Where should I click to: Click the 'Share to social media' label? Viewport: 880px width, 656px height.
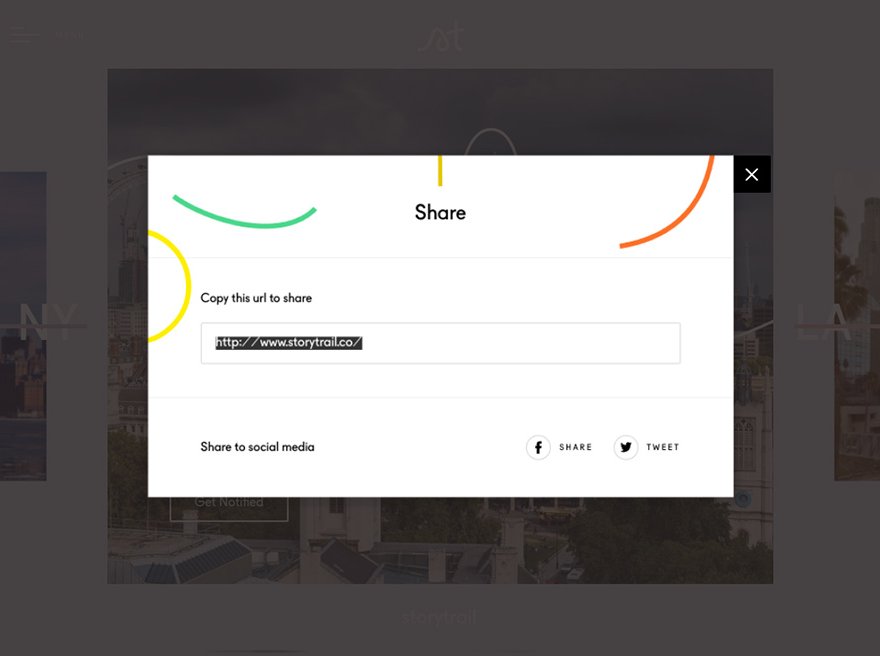tap(257, 447)
